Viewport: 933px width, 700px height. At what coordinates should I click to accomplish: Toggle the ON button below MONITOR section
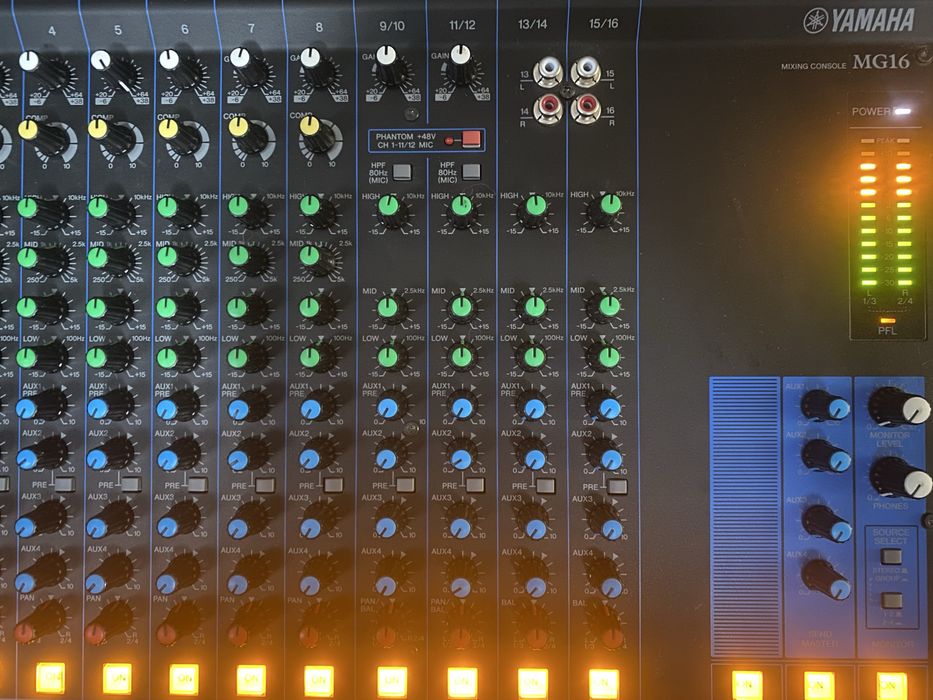tap(891, 686)
